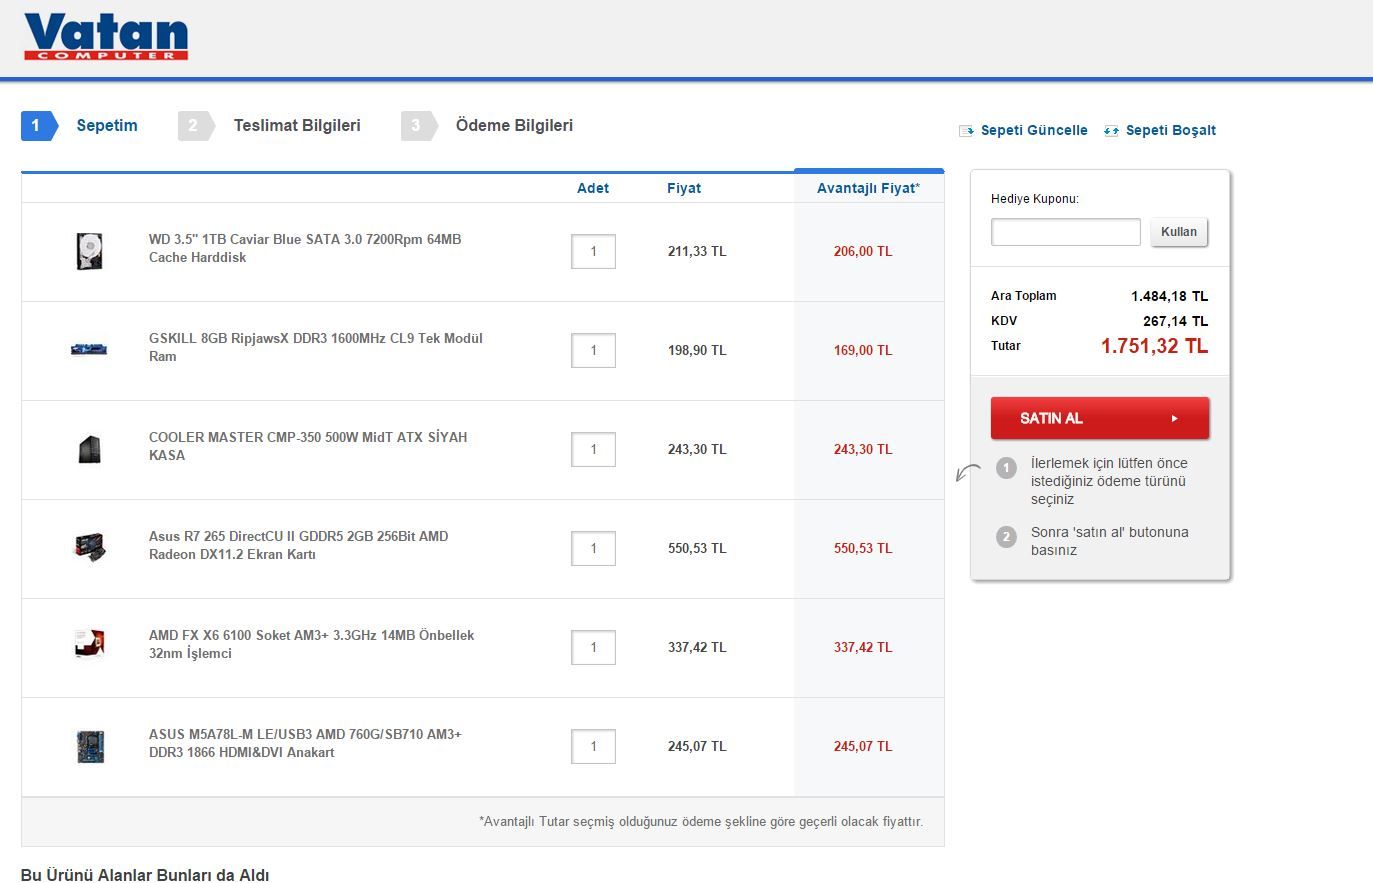Open the AMD FX X6 6100 processor thumbnail
Image resolution: width=1373 pixels, height=883 pixels.
coord(89,646)
